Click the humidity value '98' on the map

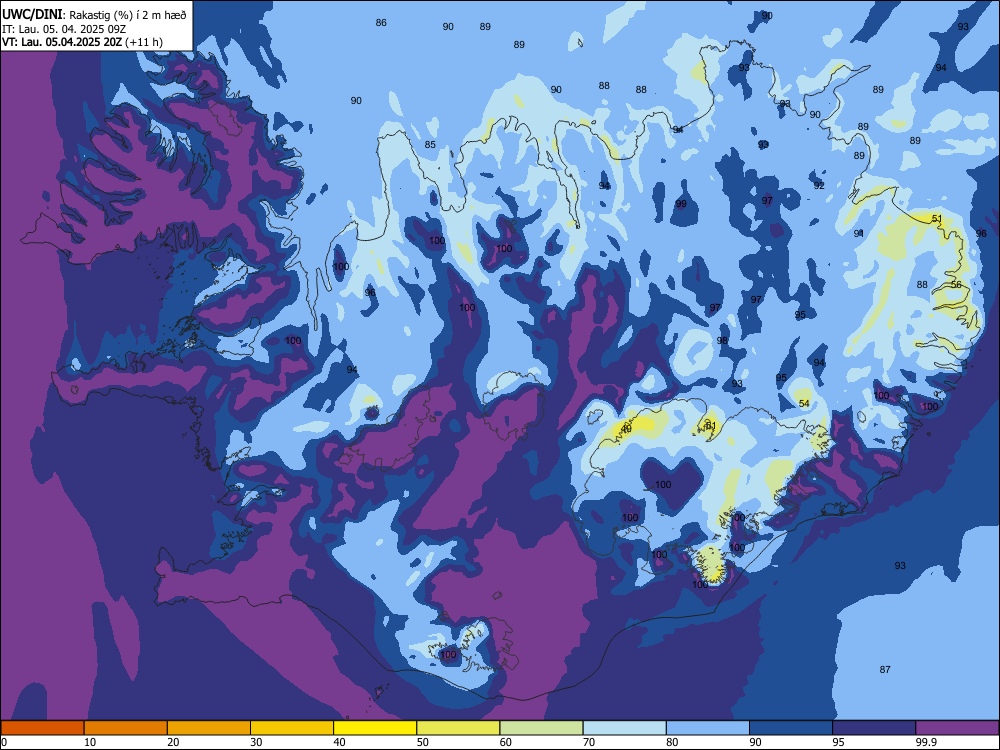(x=721, y=341)
